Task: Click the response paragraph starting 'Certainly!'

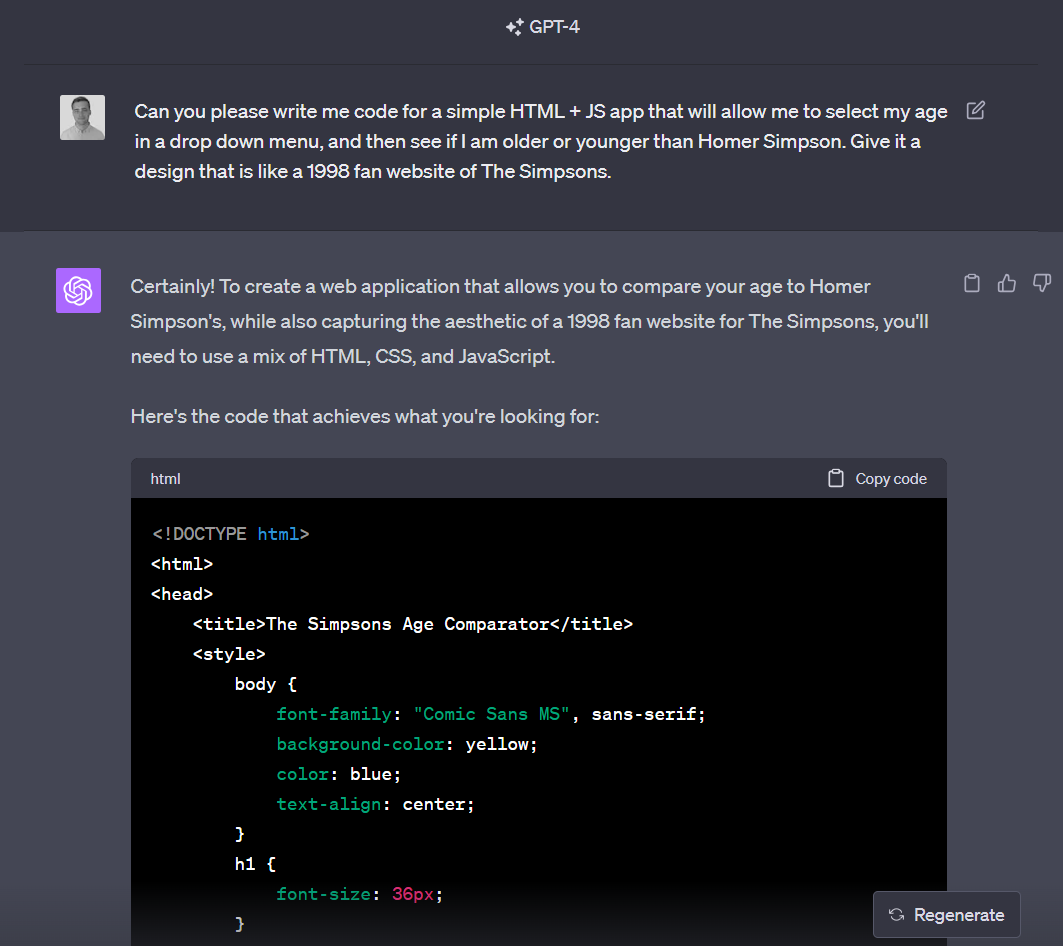Action: pyautogui.click(x=529, y=321)
